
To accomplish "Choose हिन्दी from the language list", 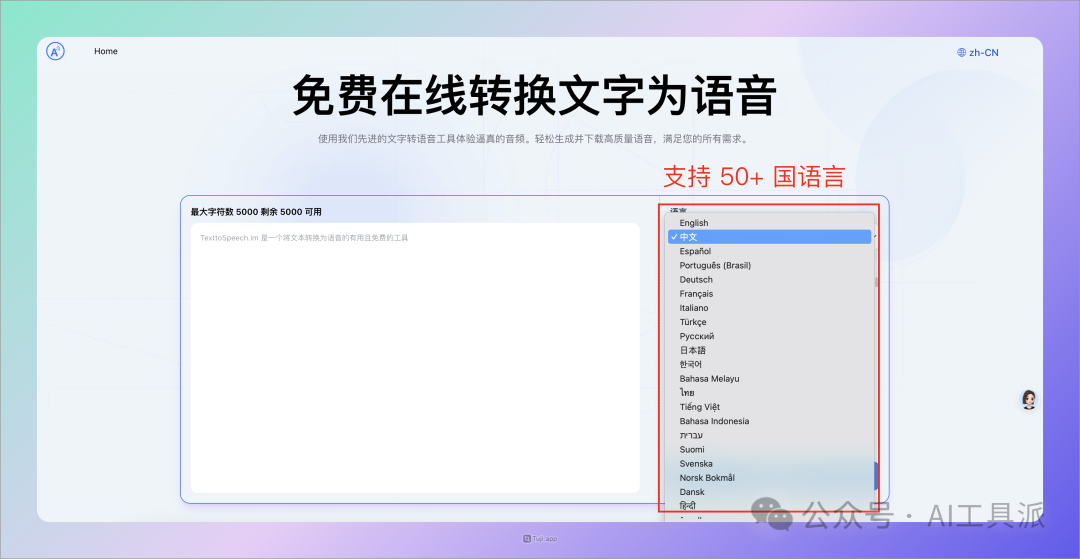I will coord(769,506).
